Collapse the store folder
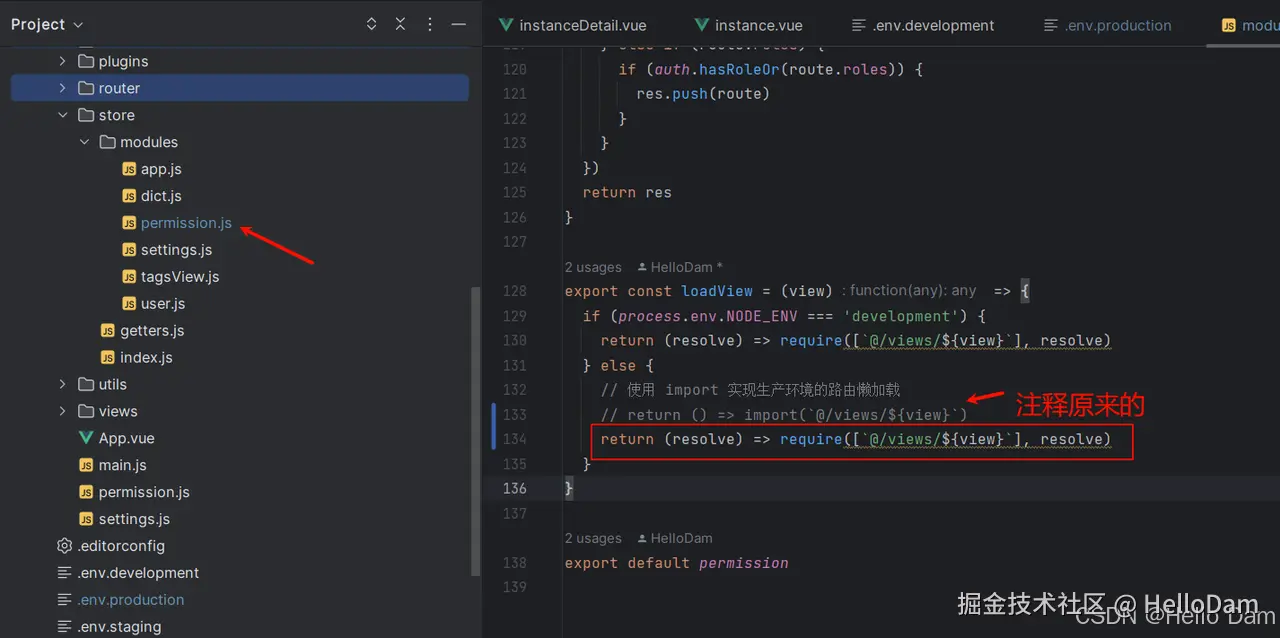The width and height of the screenshot is (1280, 638). (62, 115)
